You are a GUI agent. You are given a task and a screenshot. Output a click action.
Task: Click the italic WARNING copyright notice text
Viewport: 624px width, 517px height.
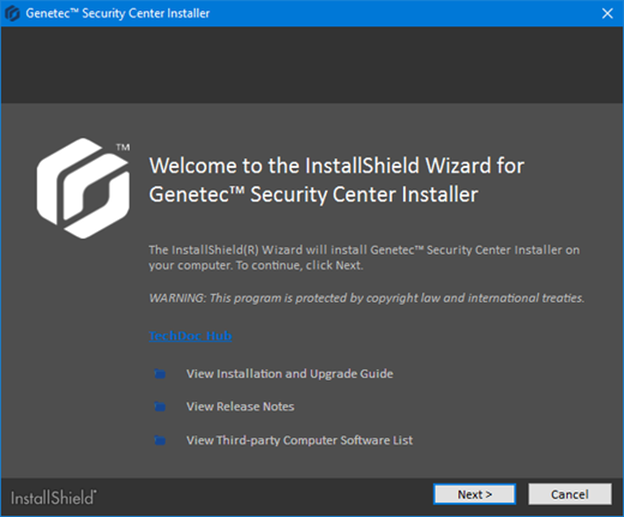point(367,298)
